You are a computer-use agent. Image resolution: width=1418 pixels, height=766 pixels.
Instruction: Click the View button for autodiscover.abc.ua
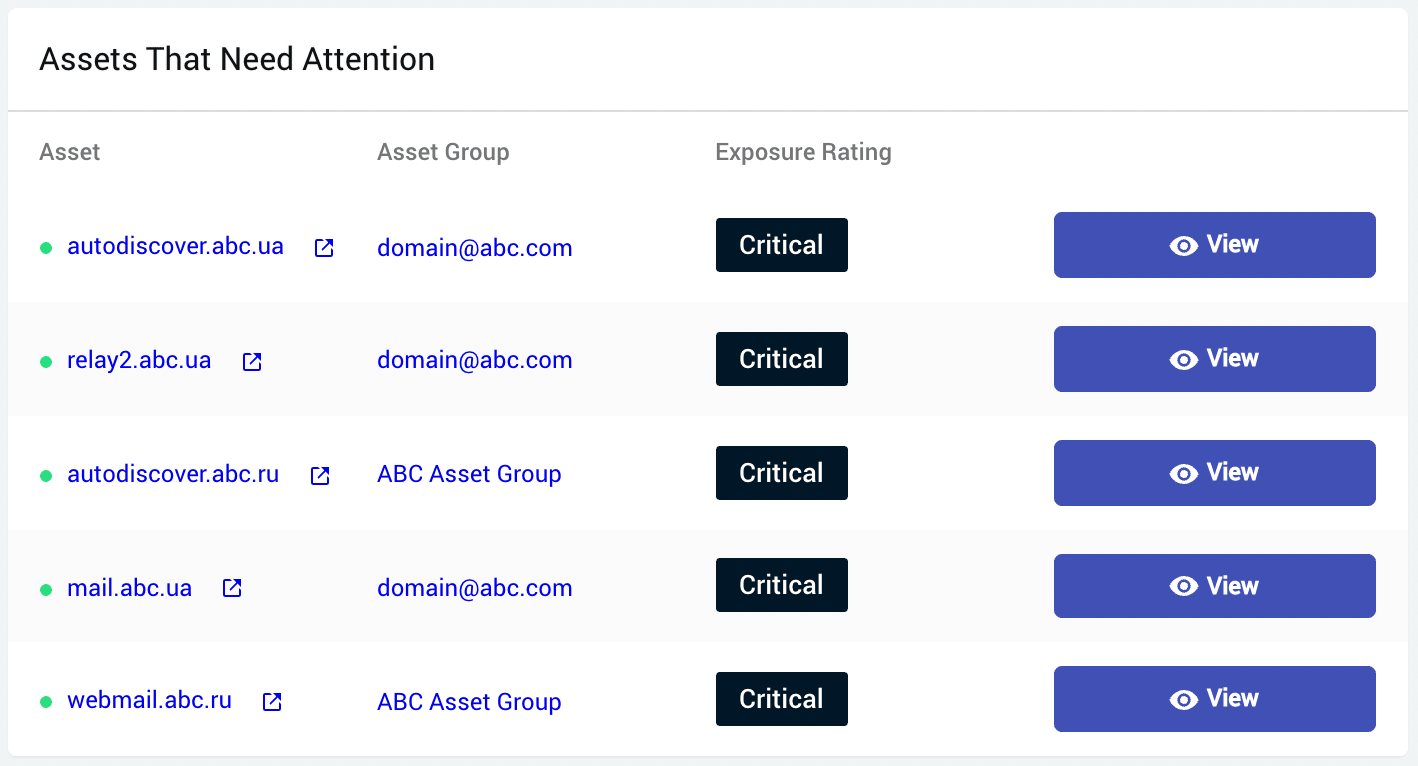[1214, 245]
